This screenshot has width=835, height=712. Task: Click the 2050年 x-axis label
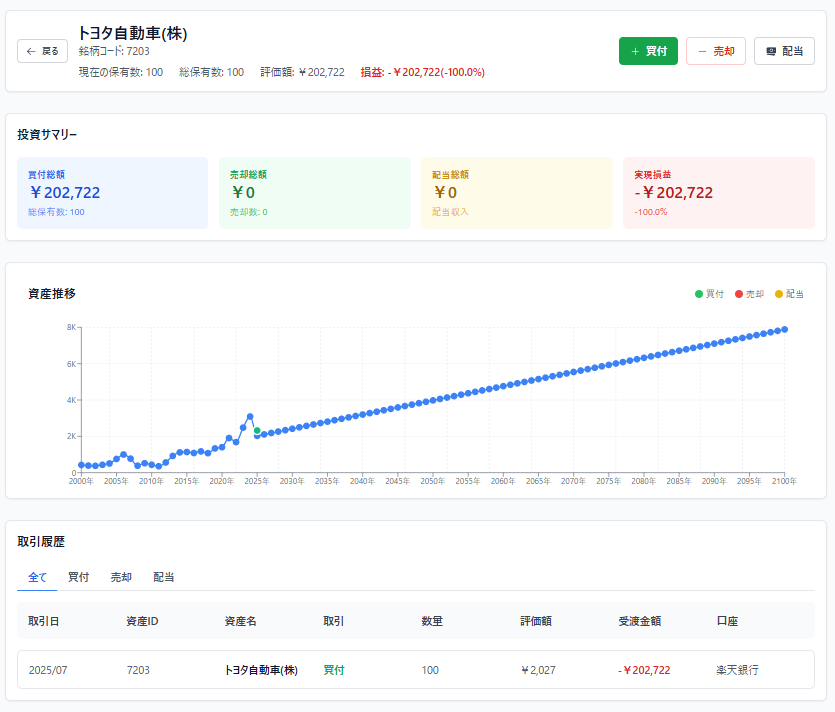pos(432,481)
